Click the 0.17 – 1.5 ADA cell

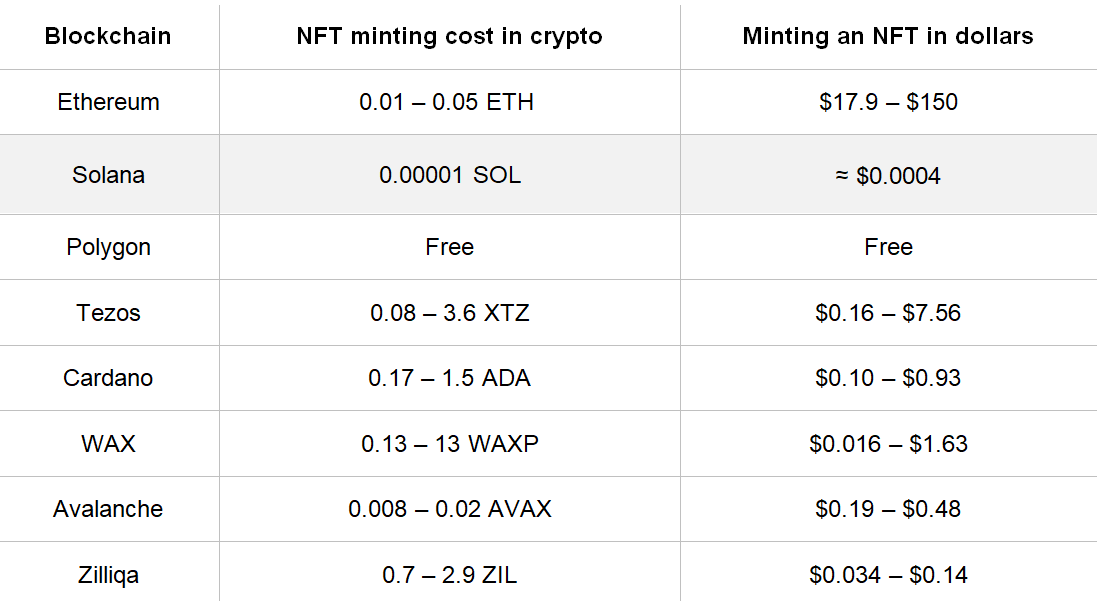point(449,378)
